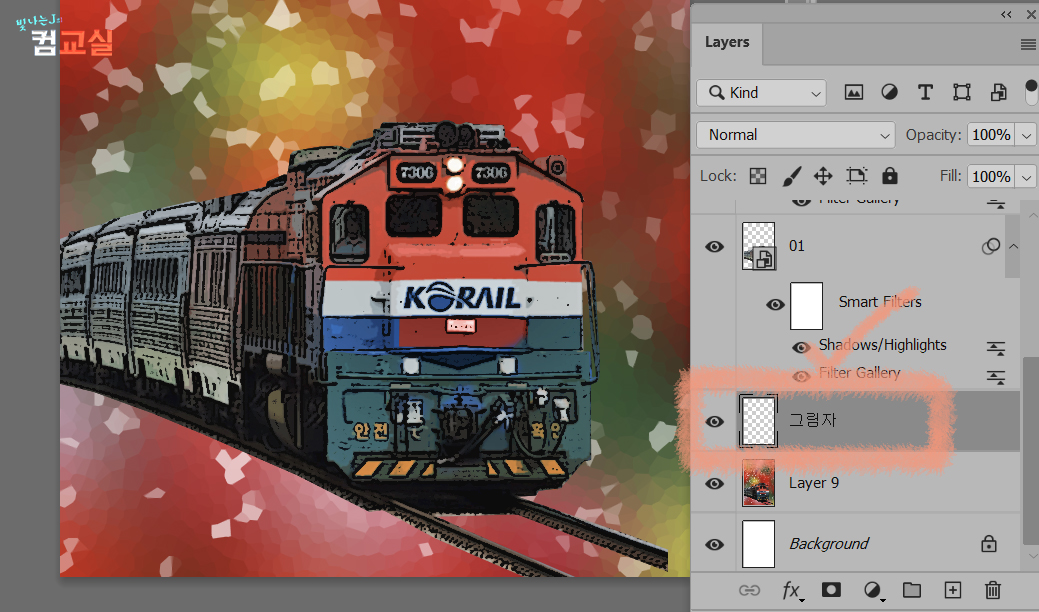Hide the Smart Filters of layer 01

tap(775, 305)
